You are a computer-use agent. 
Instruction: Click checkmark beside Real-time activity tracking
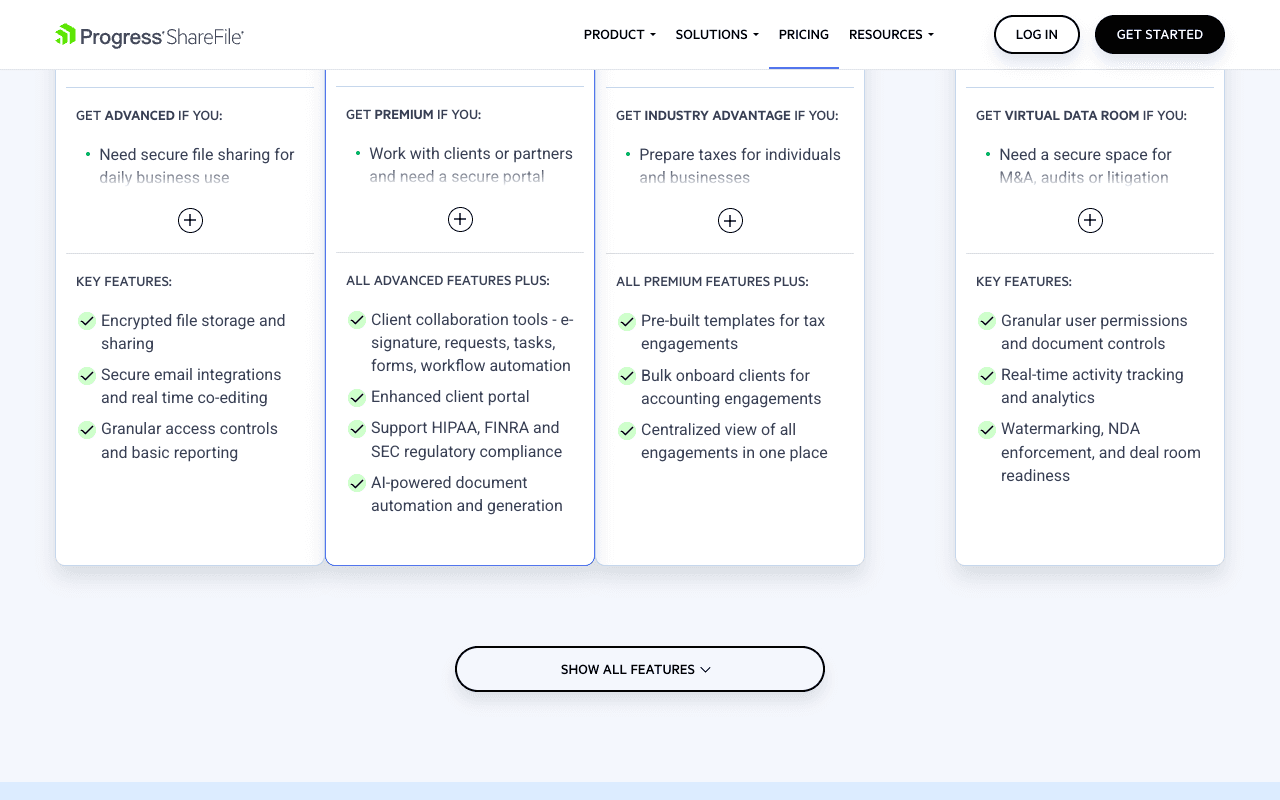(987, 375)
